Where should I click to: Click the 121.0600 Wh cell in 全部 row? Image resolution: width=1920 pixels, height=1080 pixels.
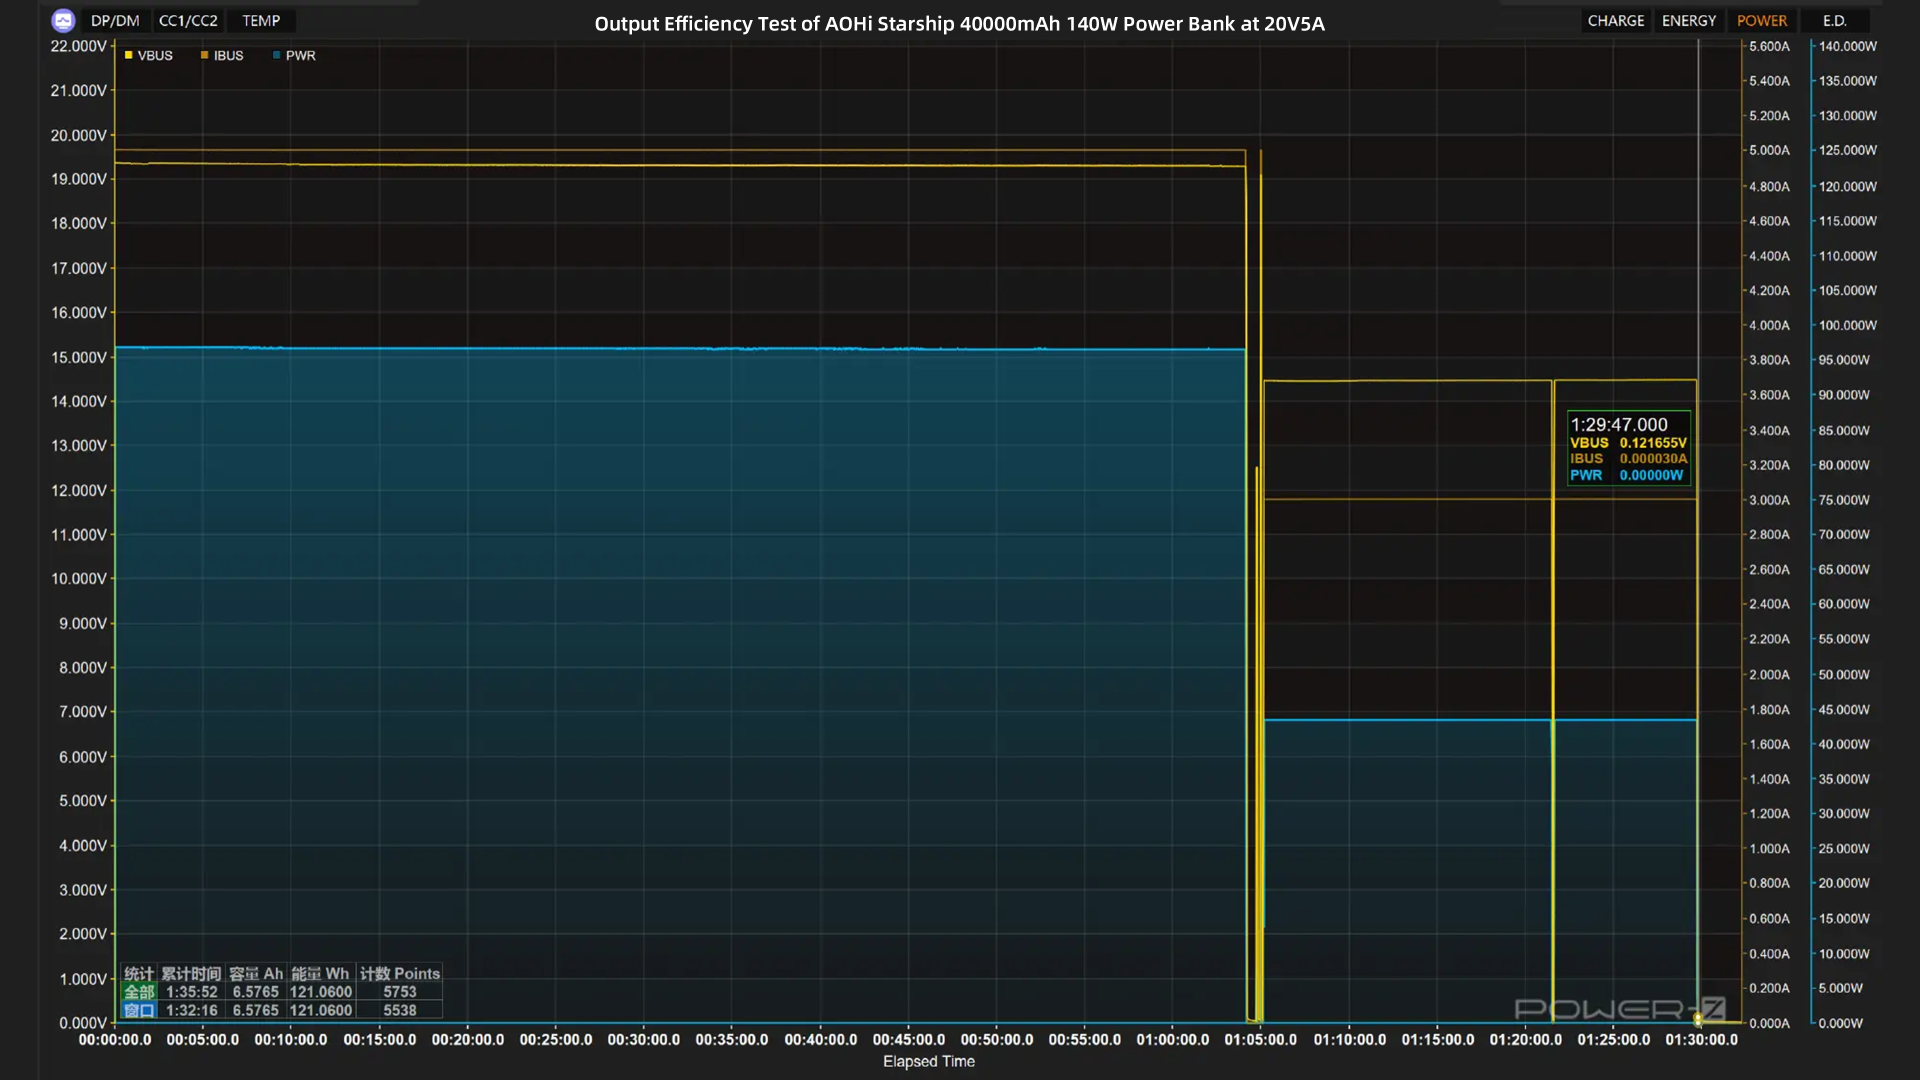tap(321, 992)
